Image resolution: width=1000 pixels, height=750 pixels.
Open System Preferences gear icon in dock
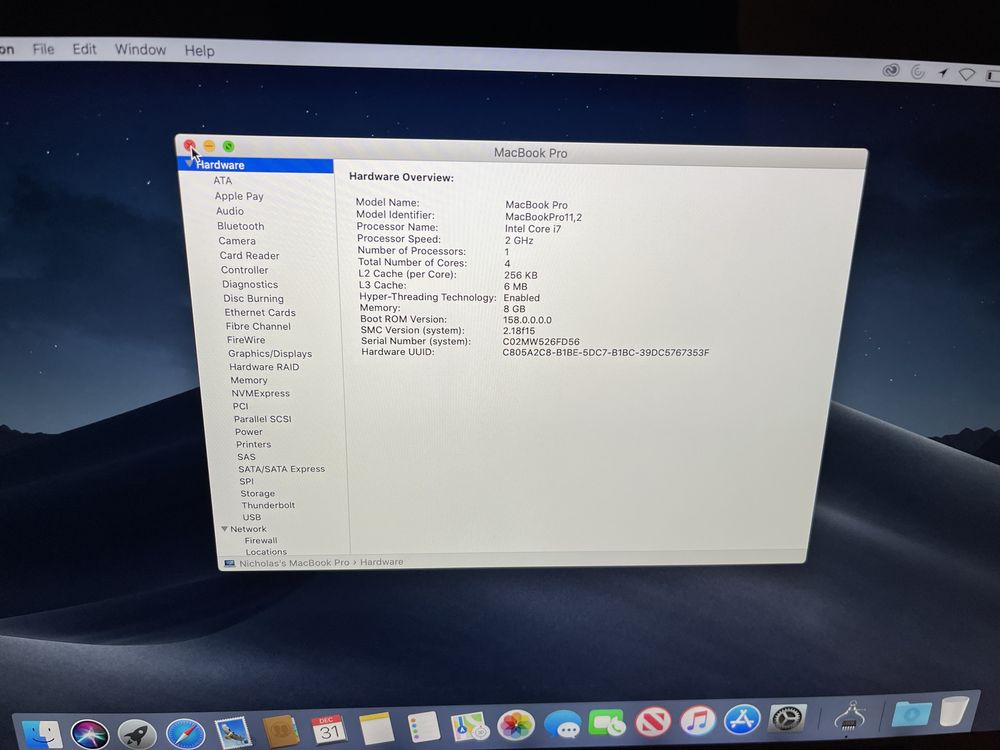(x=788, y=719)
